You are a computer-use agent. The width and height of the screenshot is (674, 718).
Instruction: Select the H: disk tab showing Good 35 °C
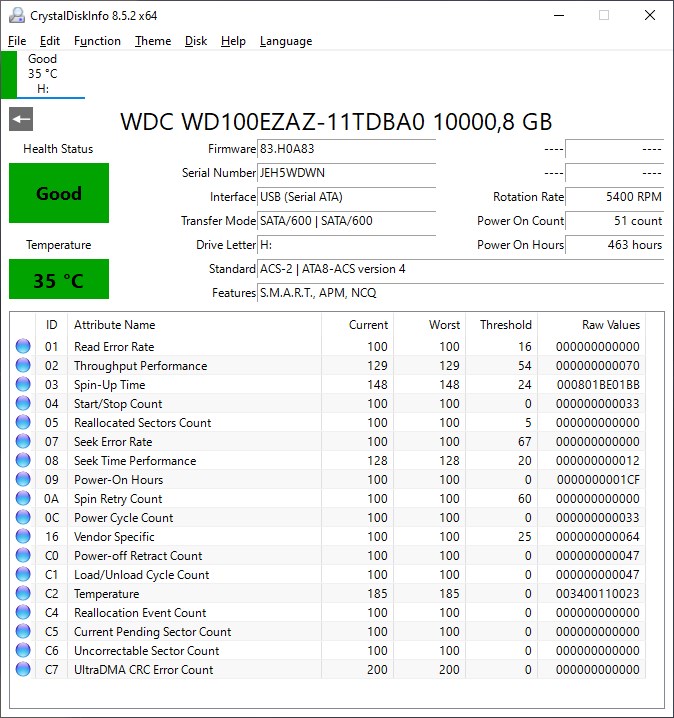point(43,74)
